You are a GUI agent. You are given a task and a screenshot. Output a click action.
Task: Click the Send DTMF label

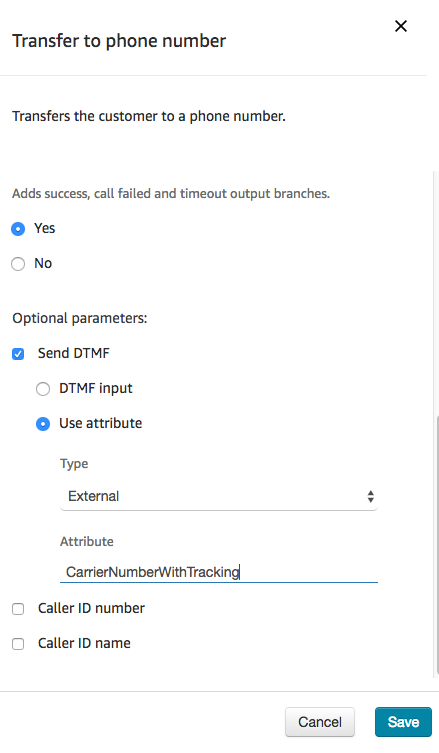pos(73,353)
